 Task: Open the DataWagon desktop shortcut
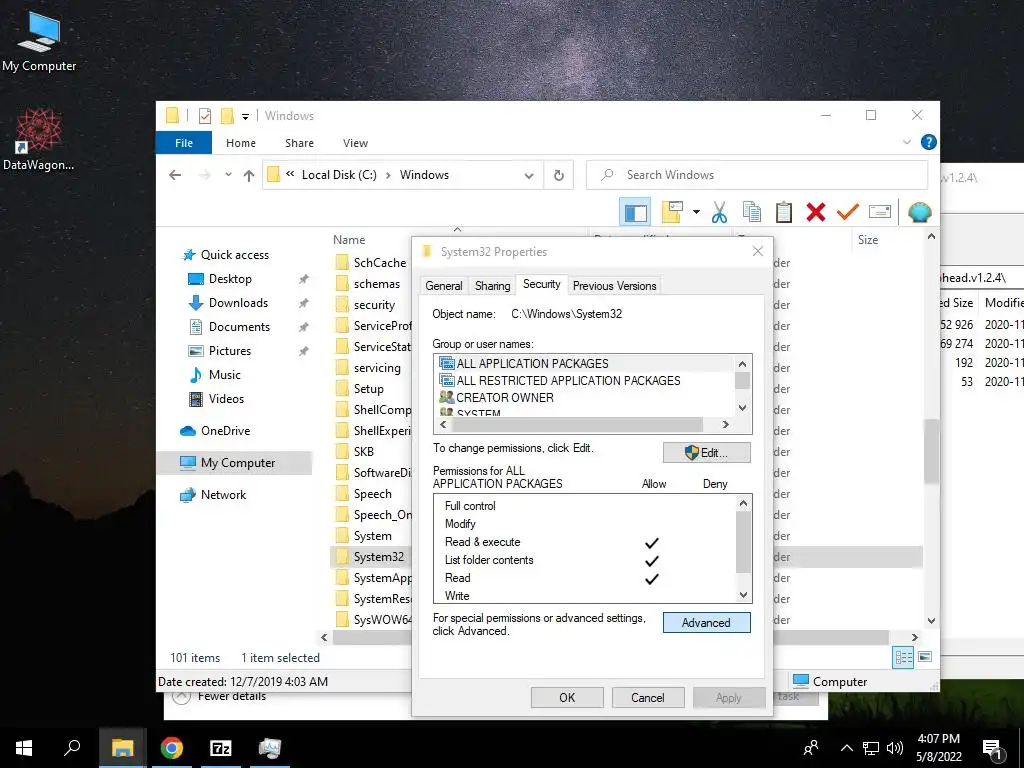click(x=39, y=139)
